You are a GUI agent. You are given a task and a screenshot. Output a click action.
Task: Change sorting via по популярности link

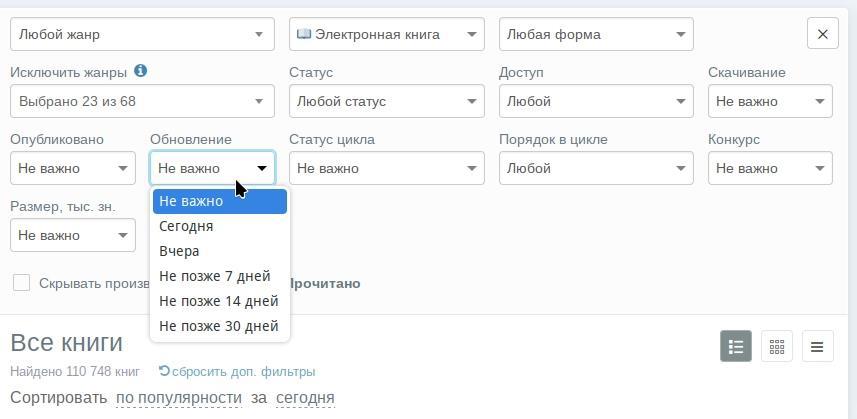point(179,398)
